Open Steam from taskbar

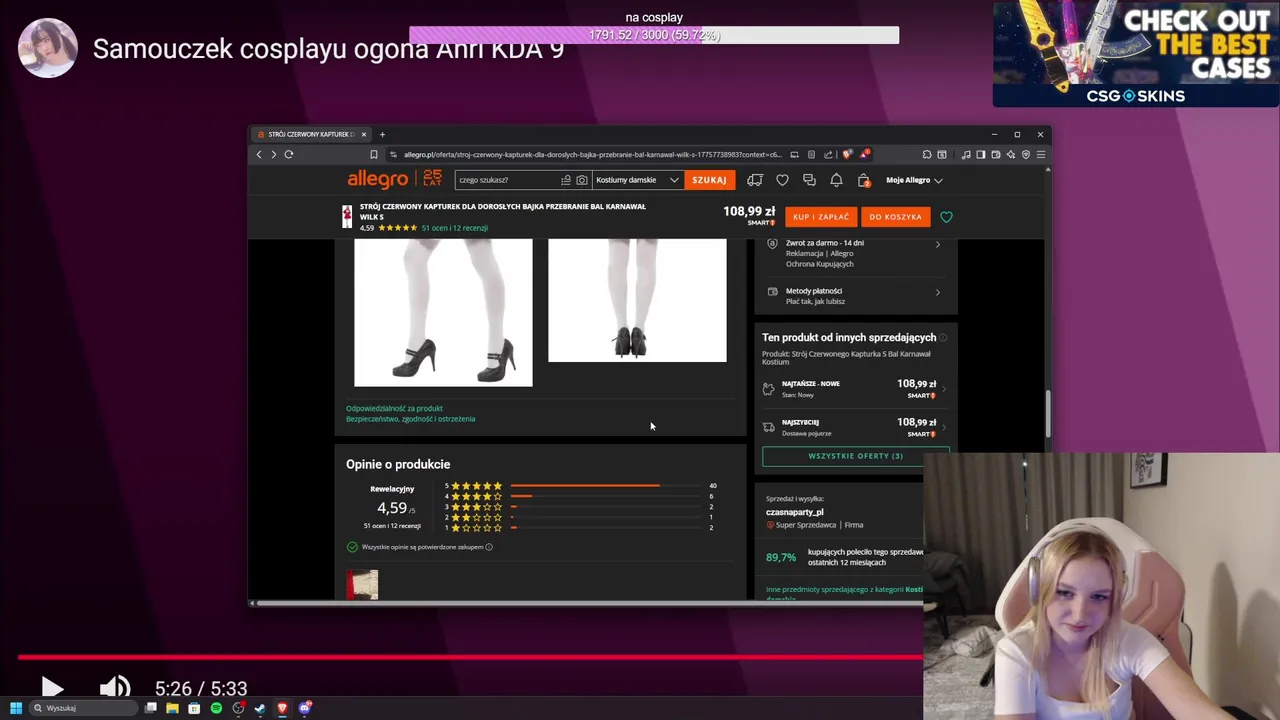(x=260, y=708)
